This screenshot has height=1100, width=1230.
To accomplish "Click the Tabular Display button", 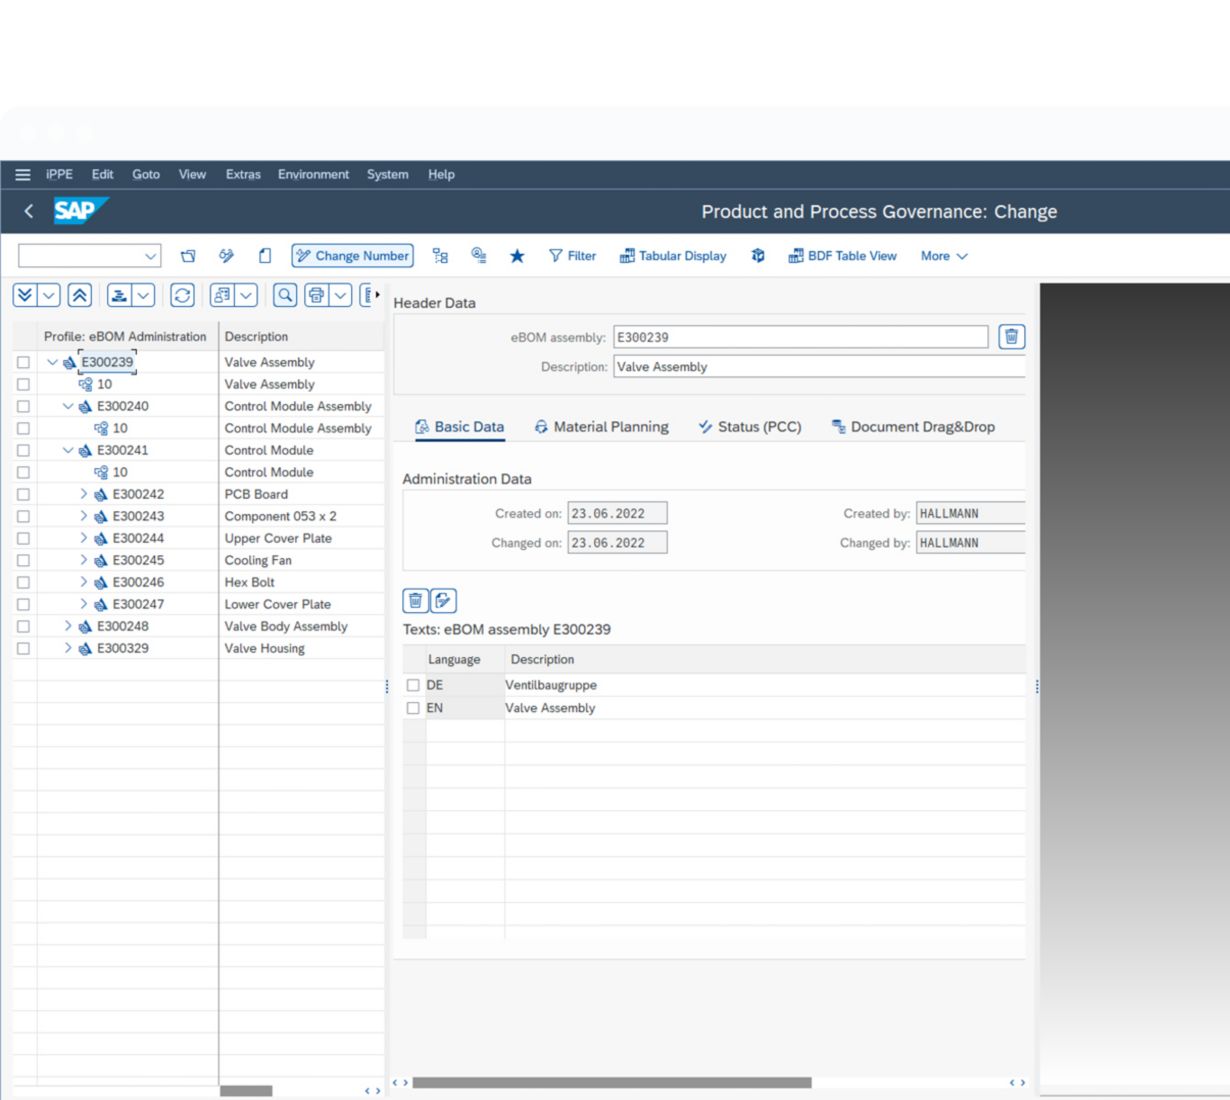I will click(x=673, y=256).
